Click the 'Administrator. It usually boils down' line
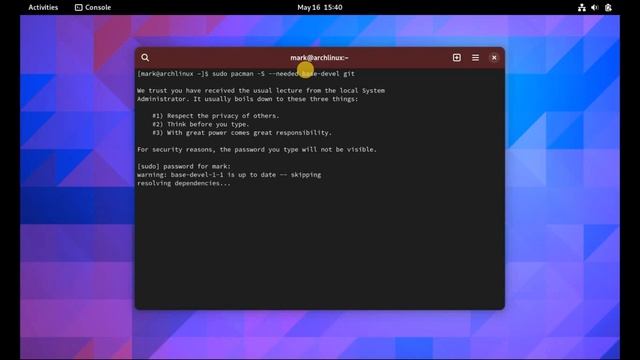This screenshot has width=640, height=360. click(x=247, y=99)
